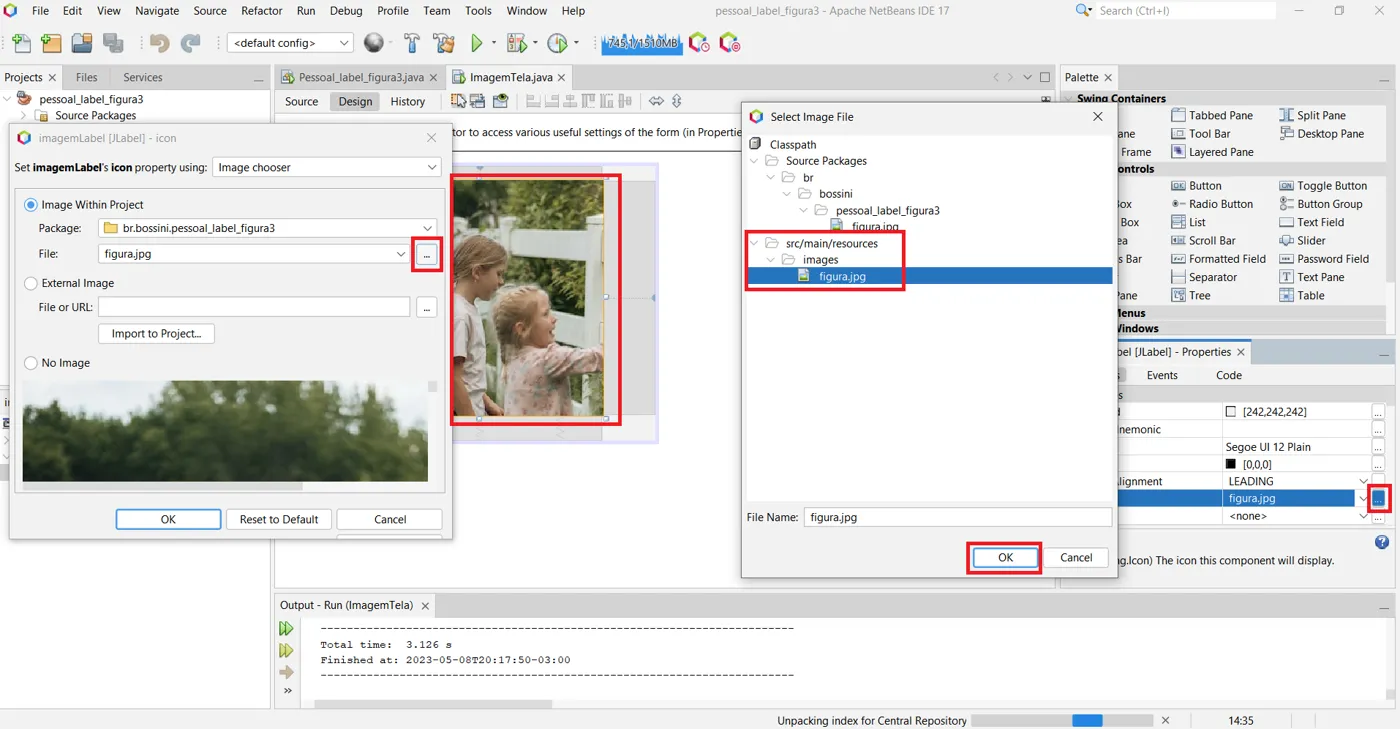Switch to the Source view tab
The image size is (1400, 729).
point(301,101)
